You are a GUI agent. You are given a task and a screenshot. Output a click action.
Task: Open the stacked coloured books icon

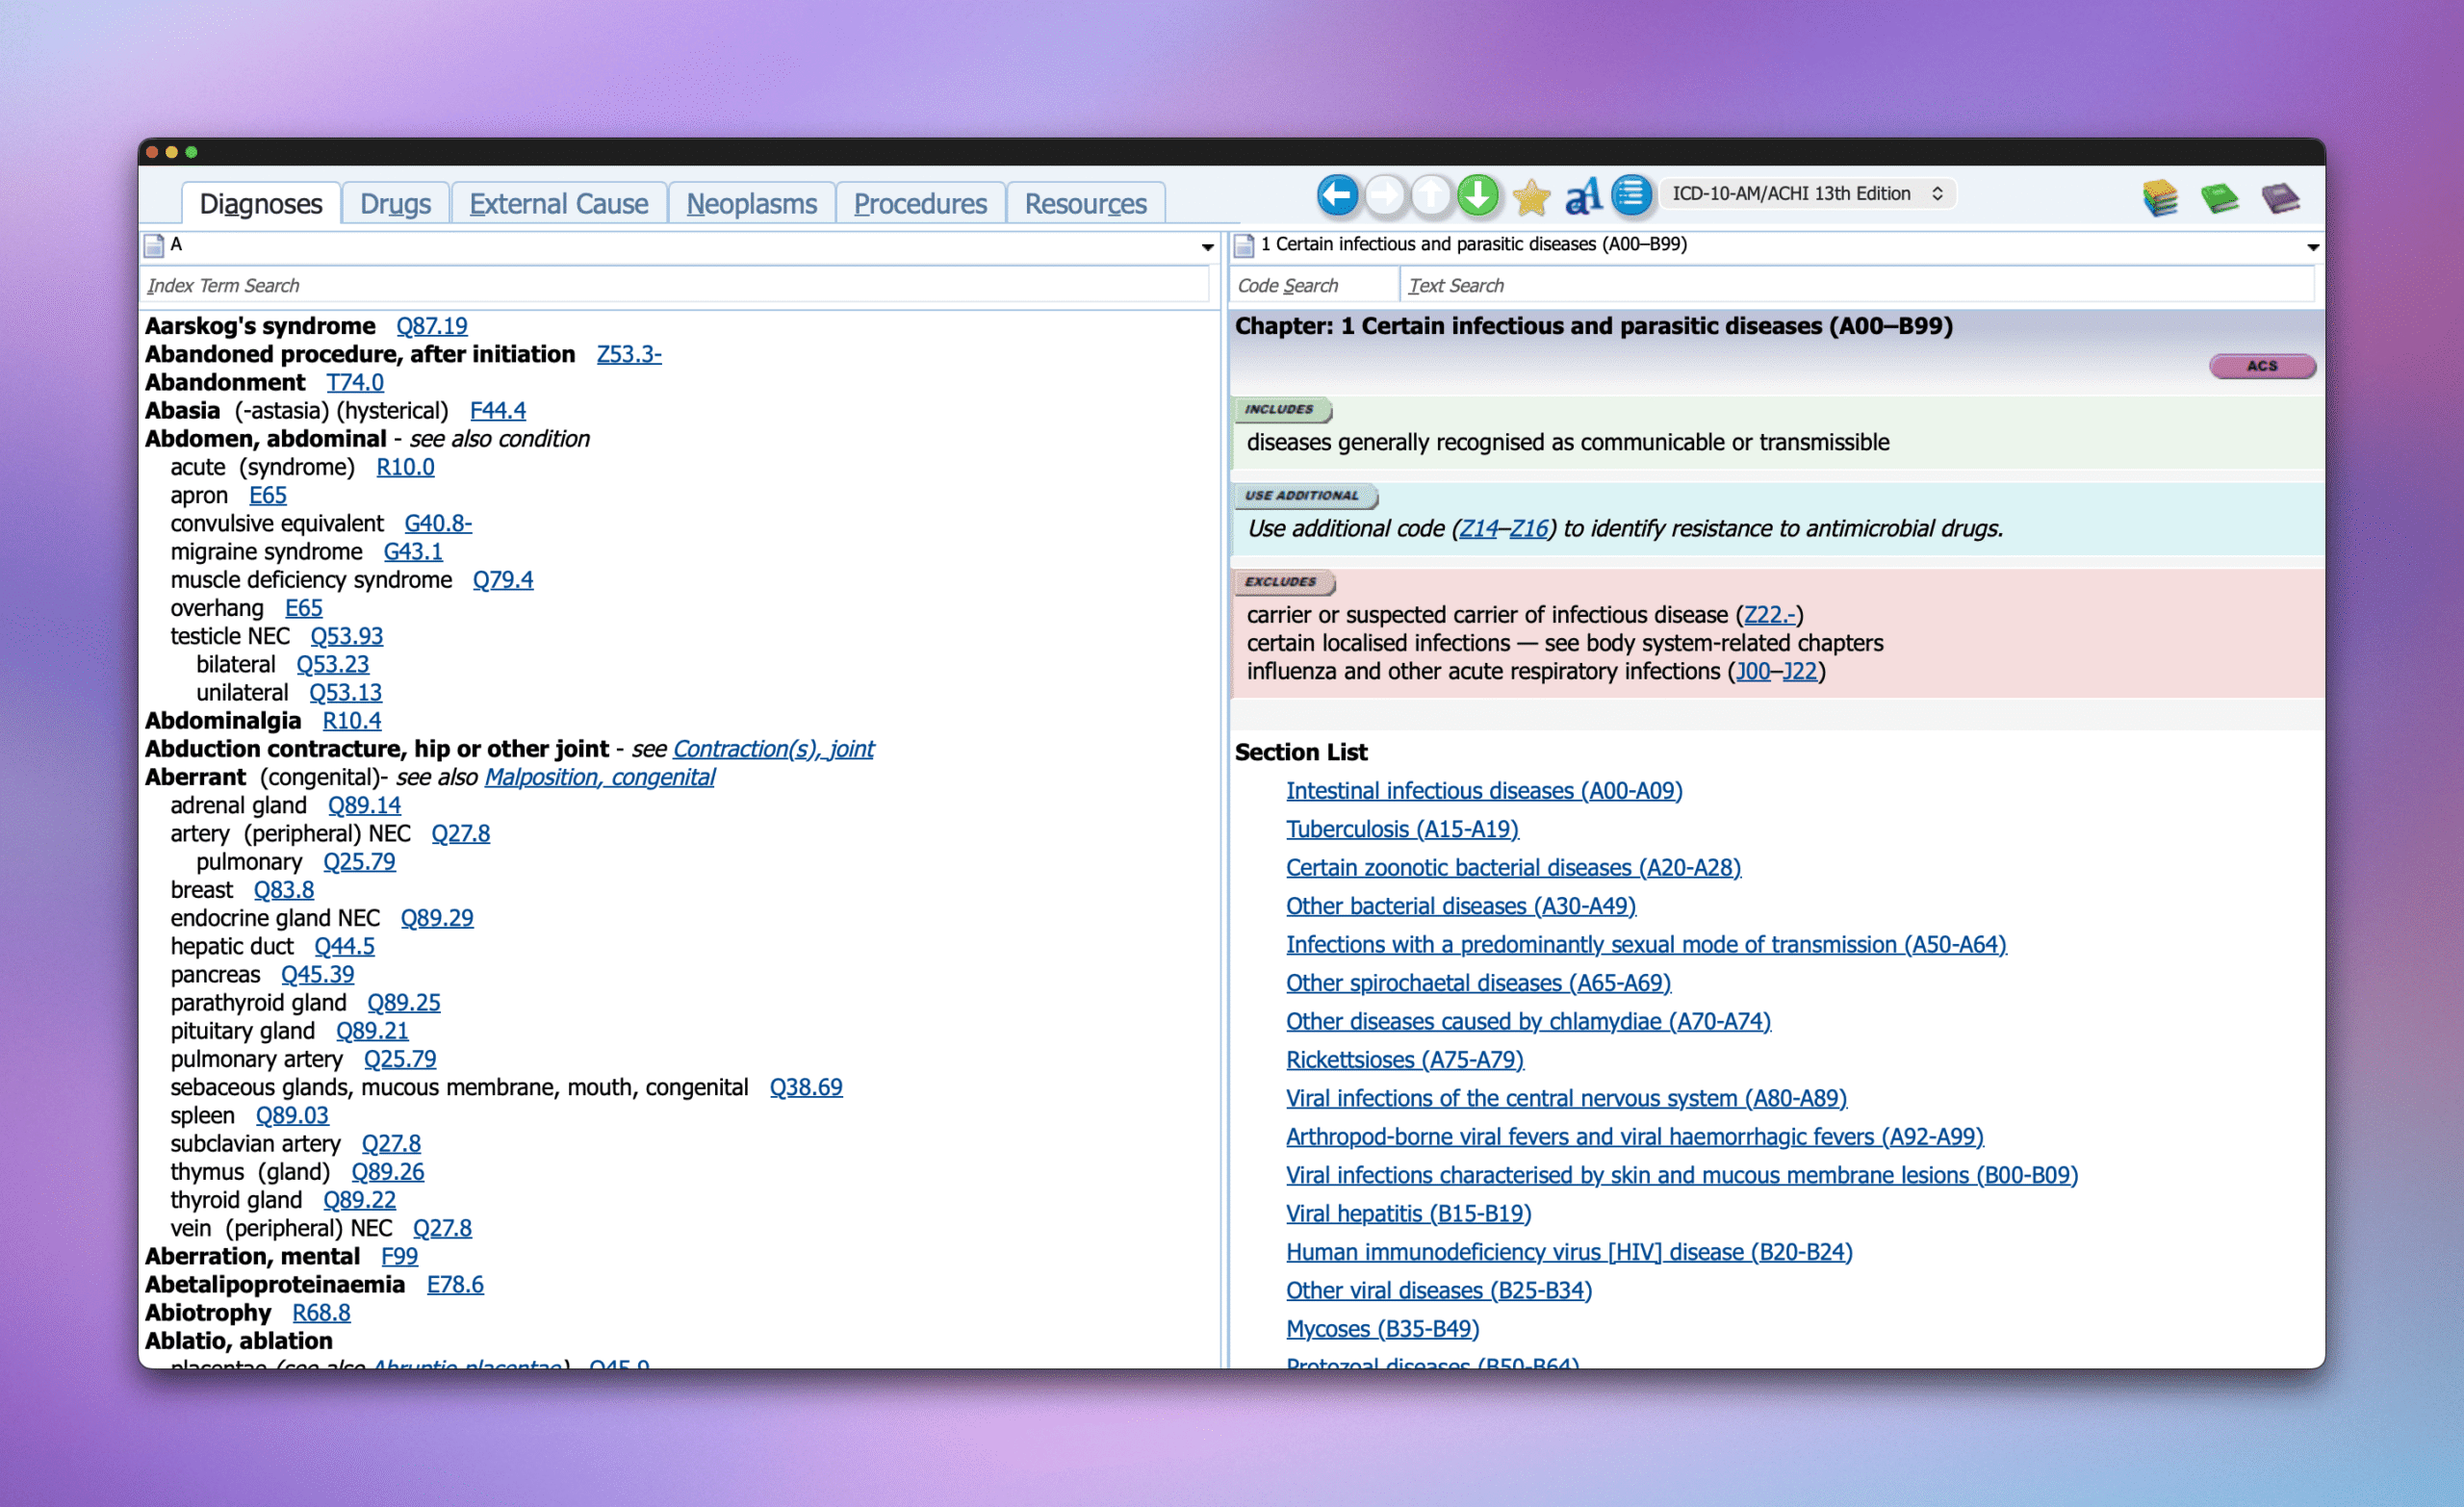click(x=2160, y=197)
